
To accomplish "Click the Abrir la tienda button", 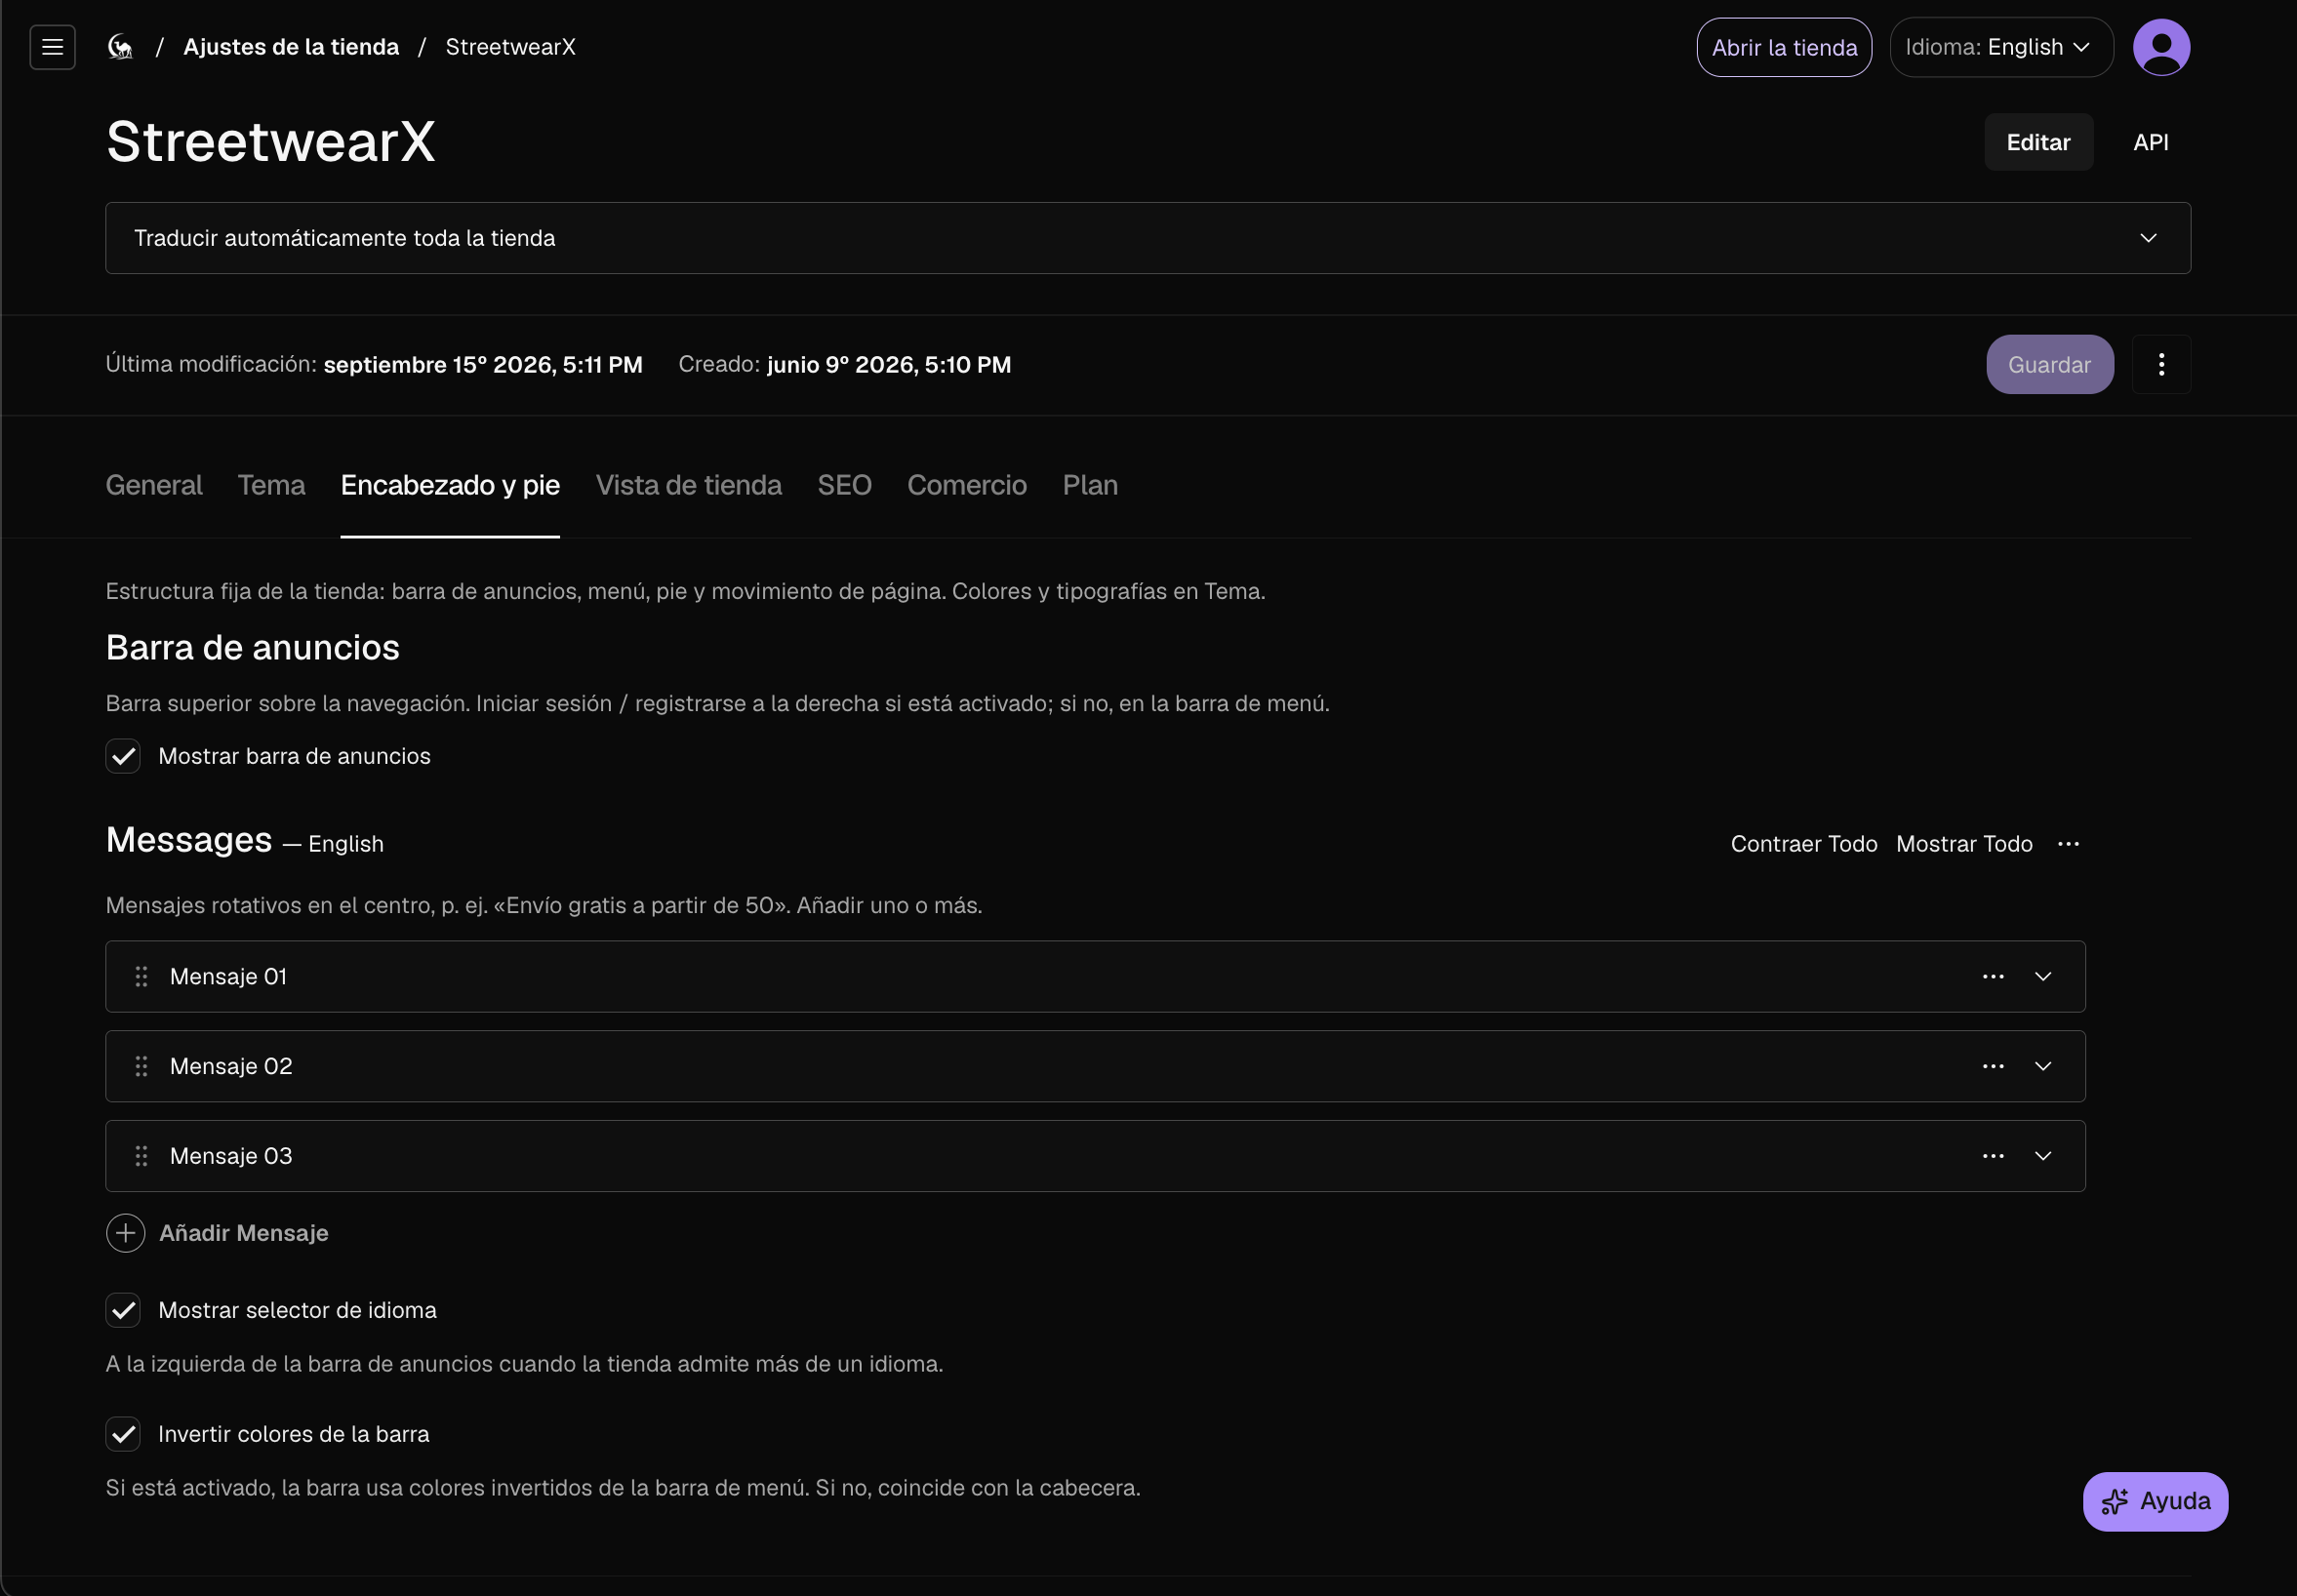I will click(x=1784, y=47).
